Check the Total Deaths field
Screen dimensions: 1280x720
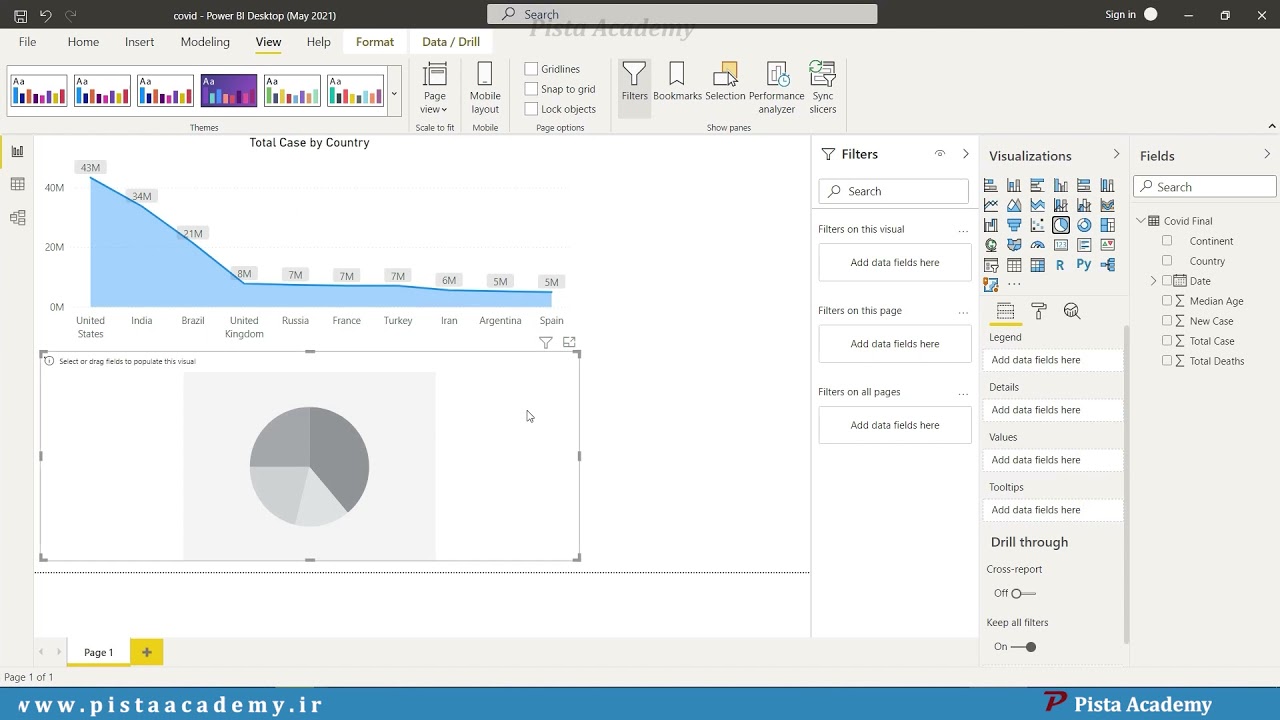1167,361
